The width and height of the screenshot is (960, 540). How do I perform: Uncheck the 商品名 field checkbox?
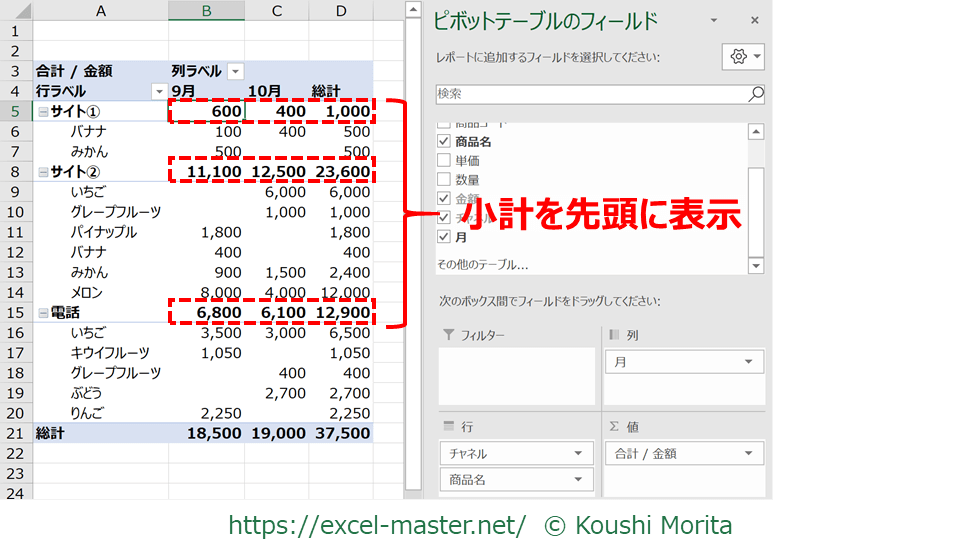click(x=444, y=142)
